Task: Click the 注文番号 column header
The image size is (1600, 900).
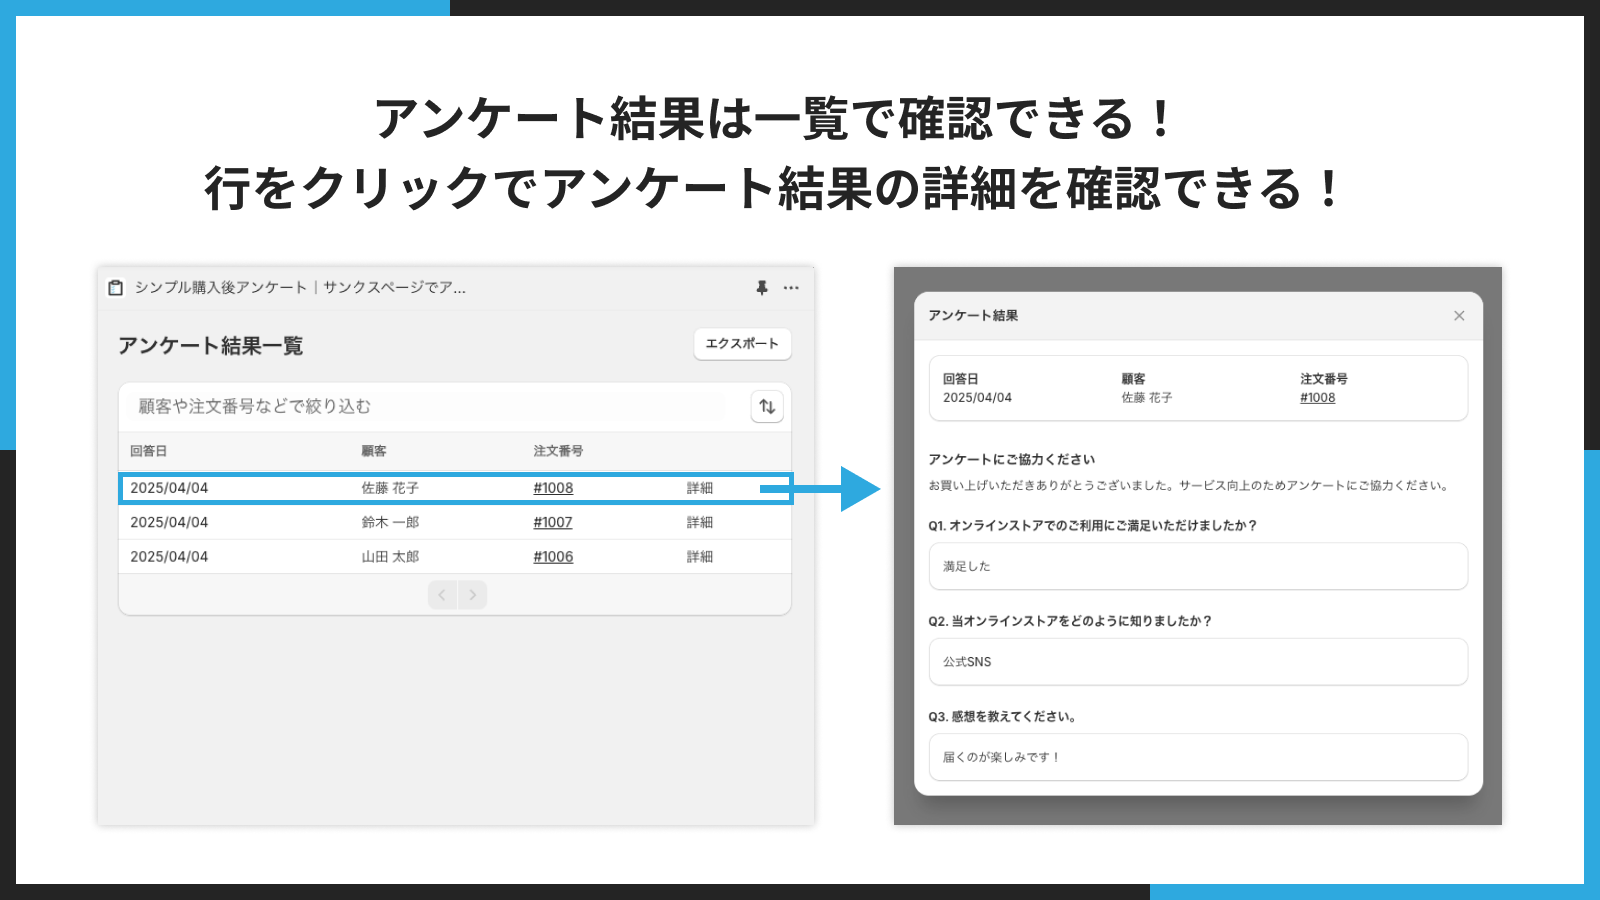Action: (x=556, y=451)
